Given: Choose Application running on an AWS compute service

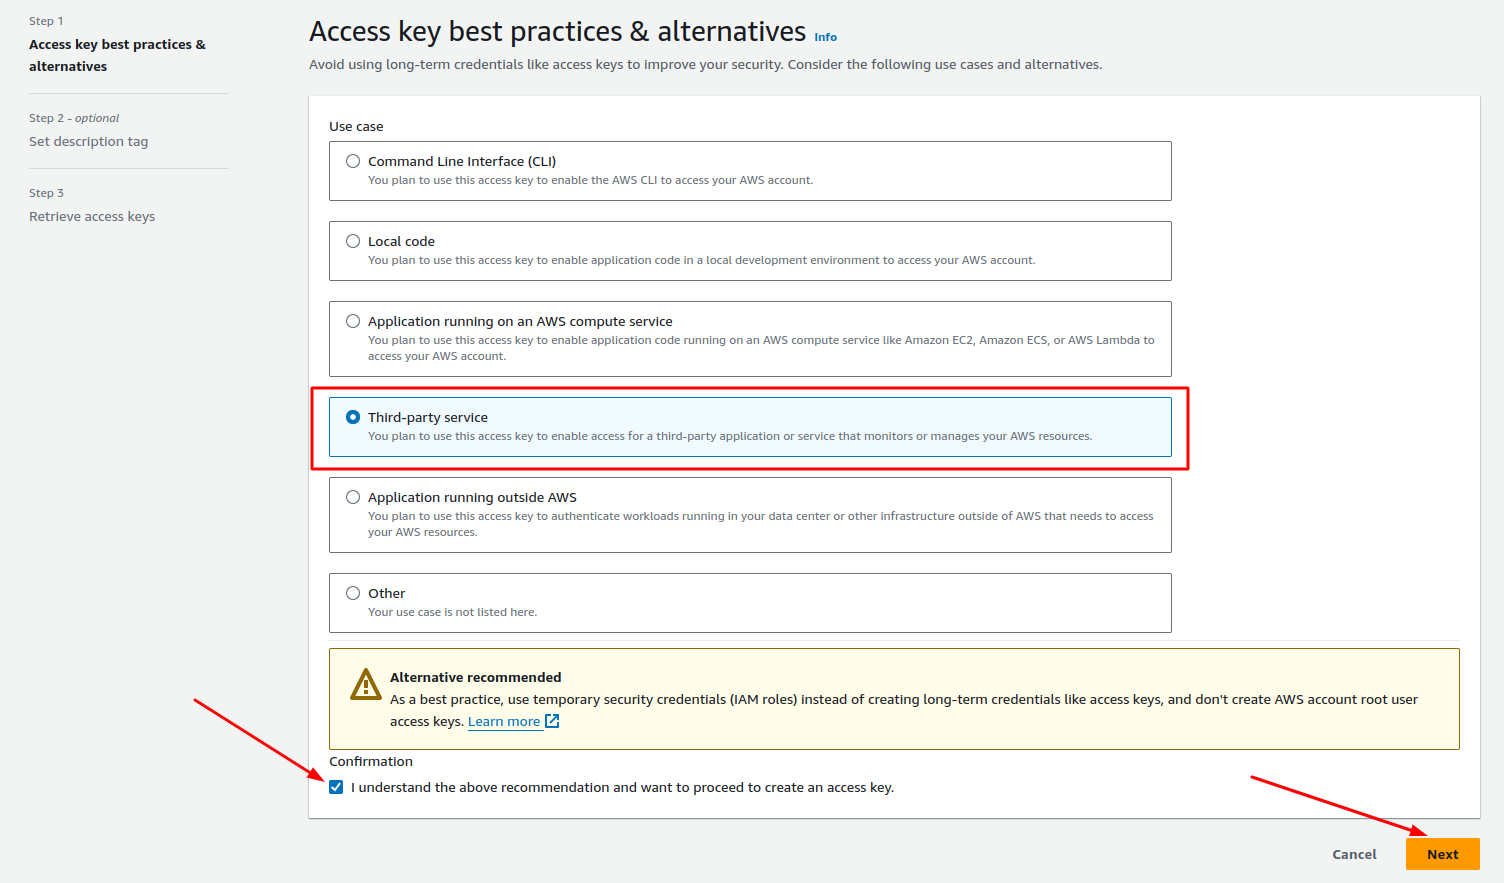Looking at the screenshot, I should [x=352, y=320].
